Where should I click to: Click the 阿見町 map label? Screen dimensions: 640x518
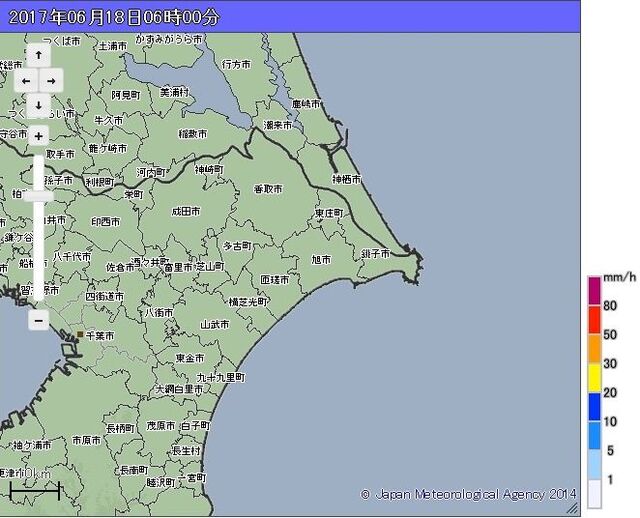point(126,95)
